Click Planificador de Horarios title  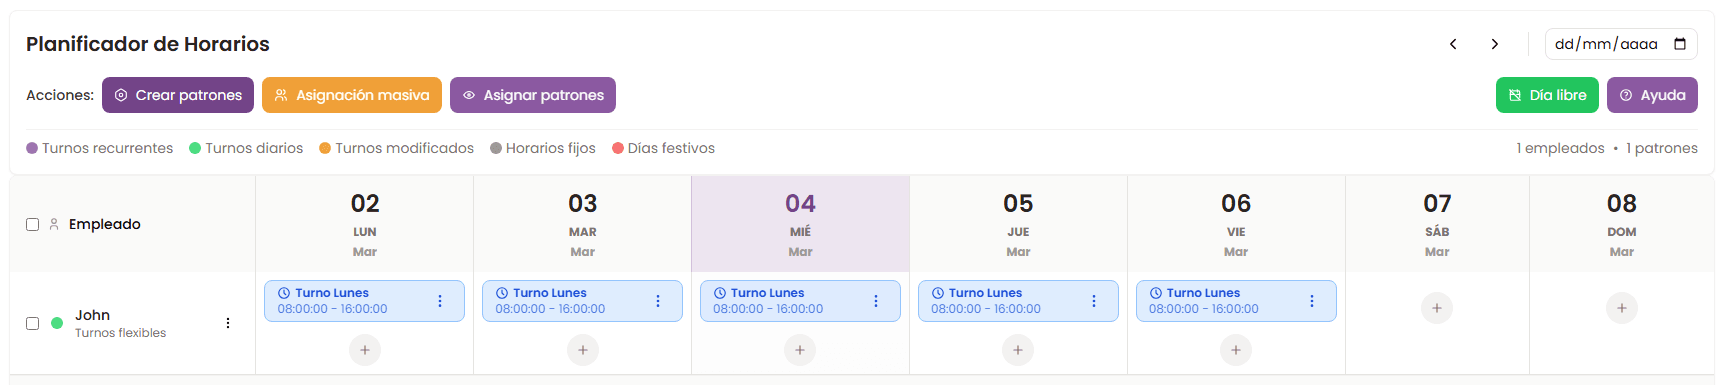148,44
